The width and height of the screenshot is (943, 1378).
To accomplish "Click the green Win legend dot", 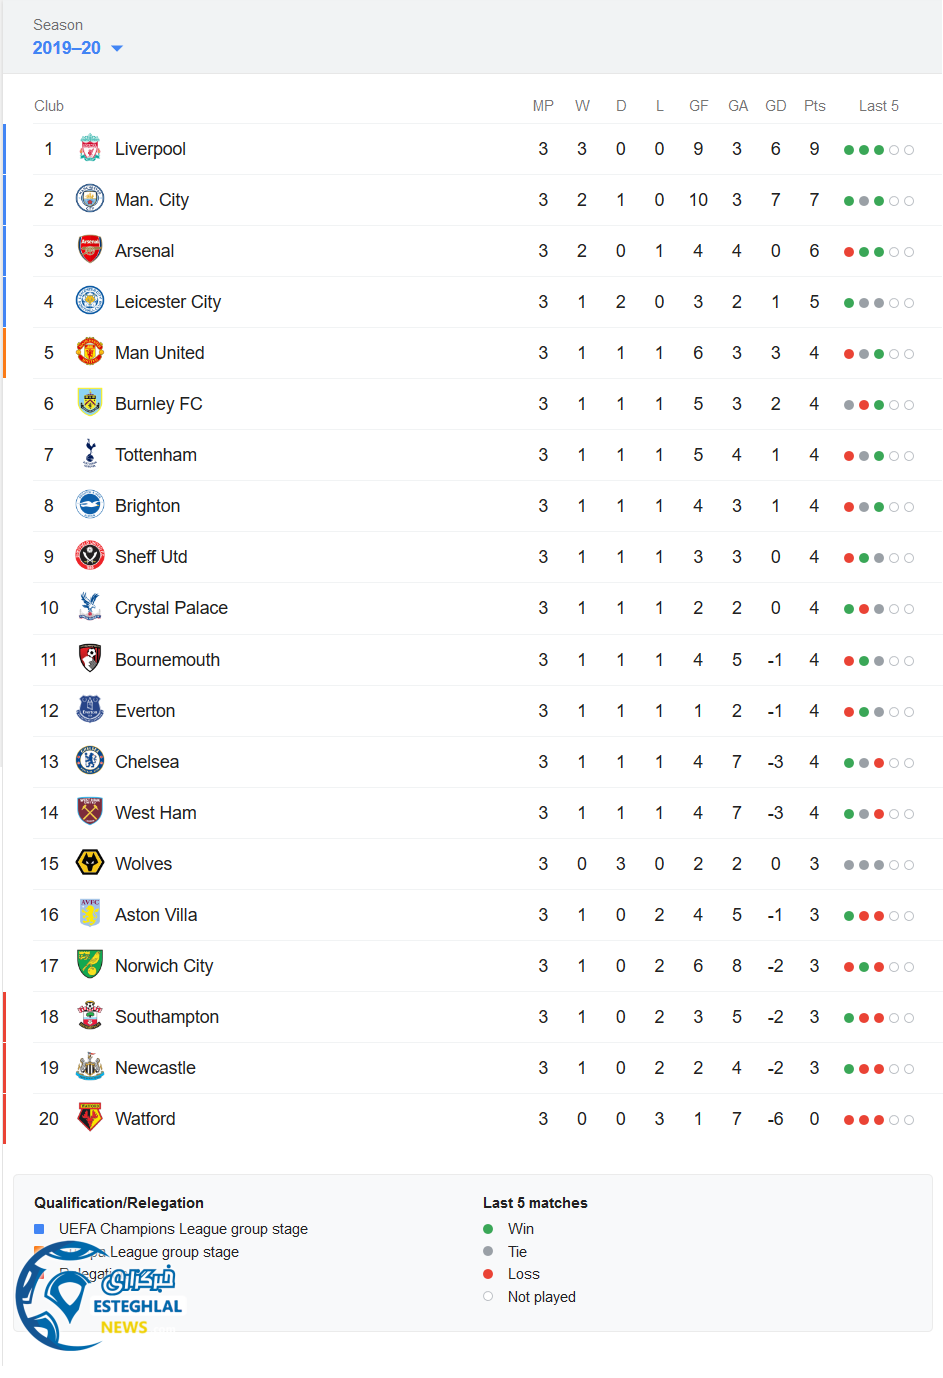I will 488,1229.
